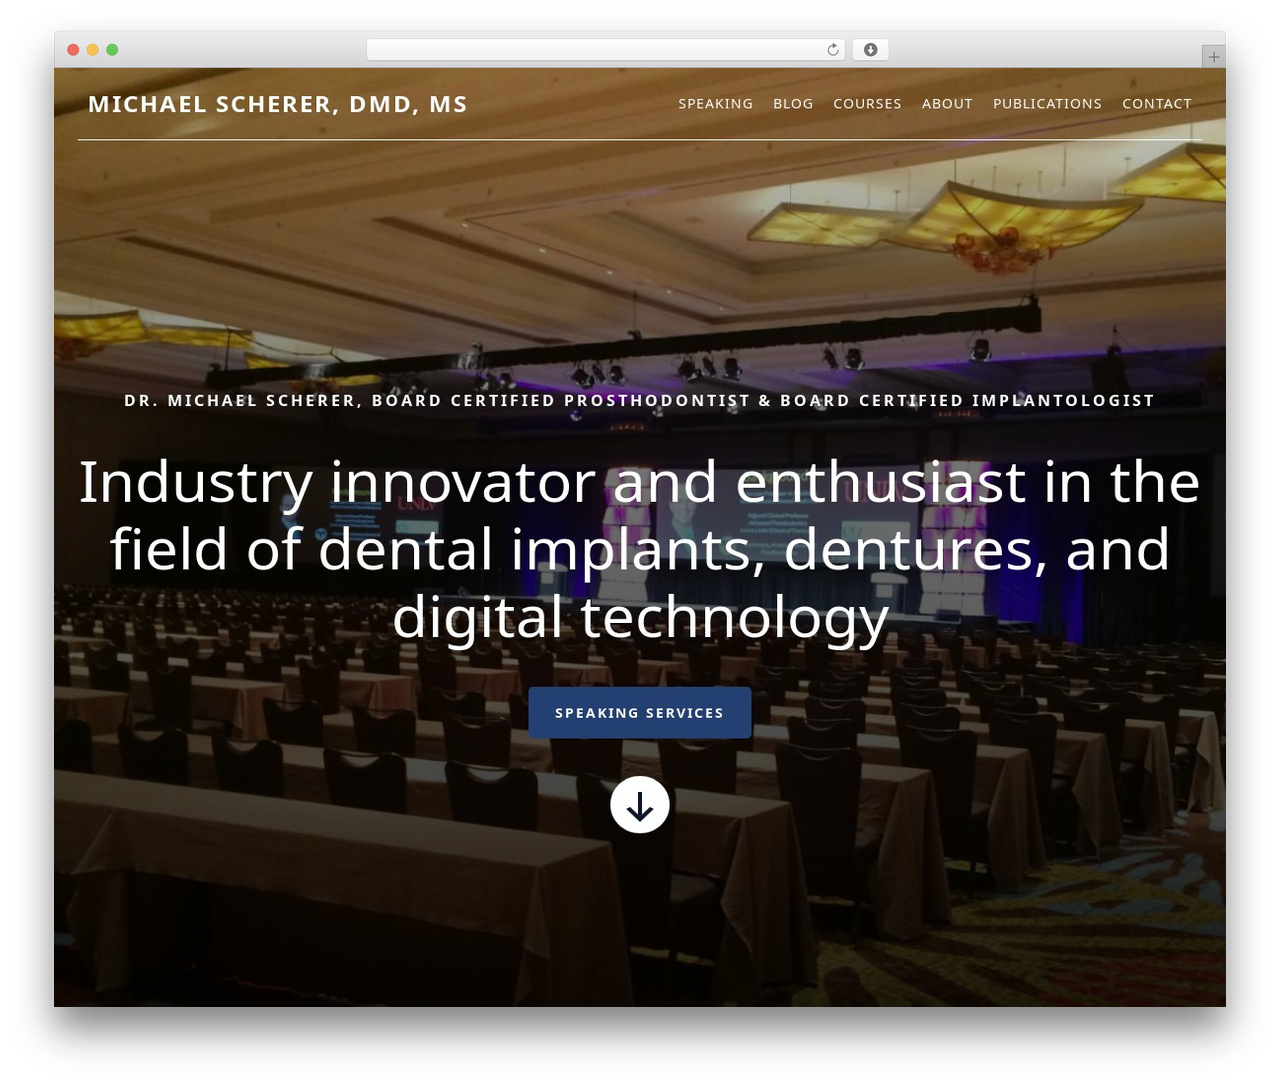Minimize the window with the yellow button
Screen dimensions: 1280x1084
point(92,50)
